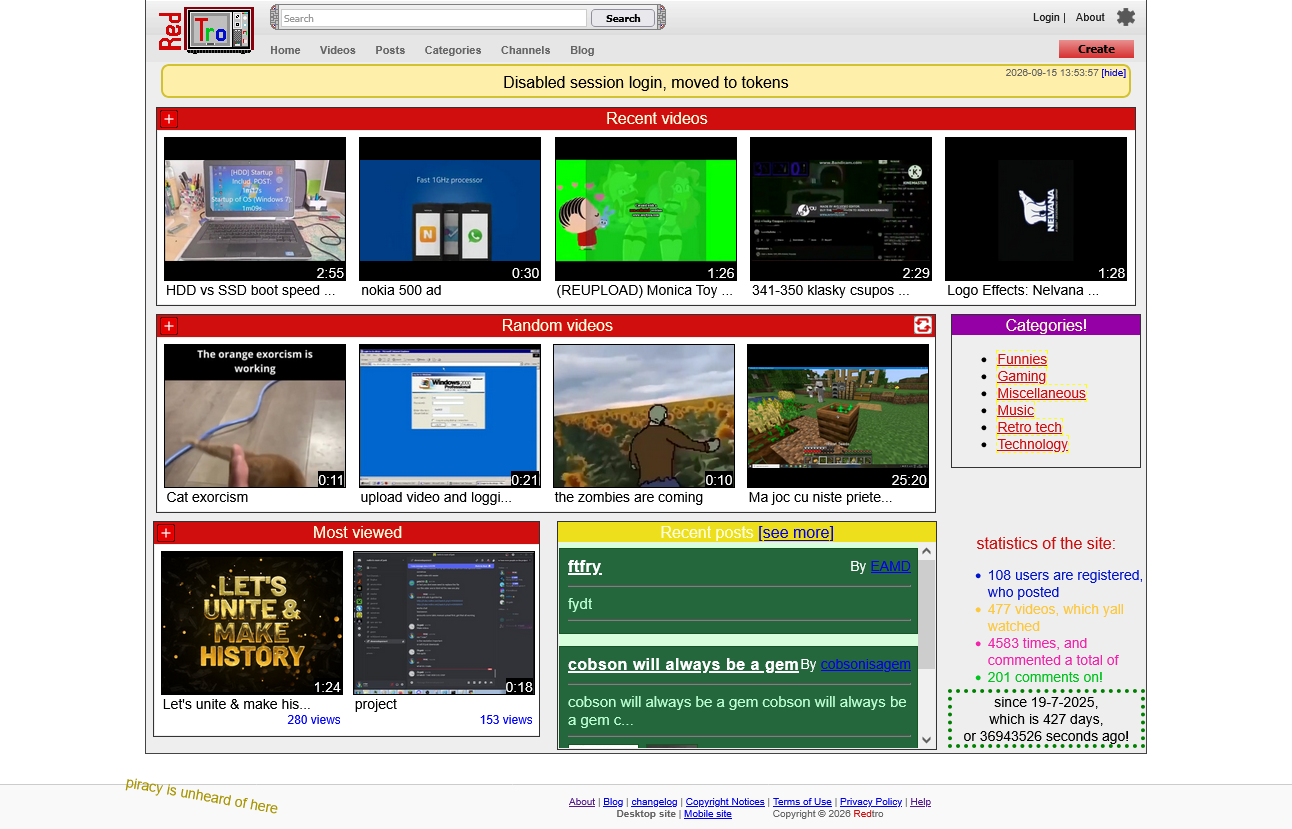Click the RedTro TV logo
This screenshot has height=829, width=1292.
coord(206,30)
